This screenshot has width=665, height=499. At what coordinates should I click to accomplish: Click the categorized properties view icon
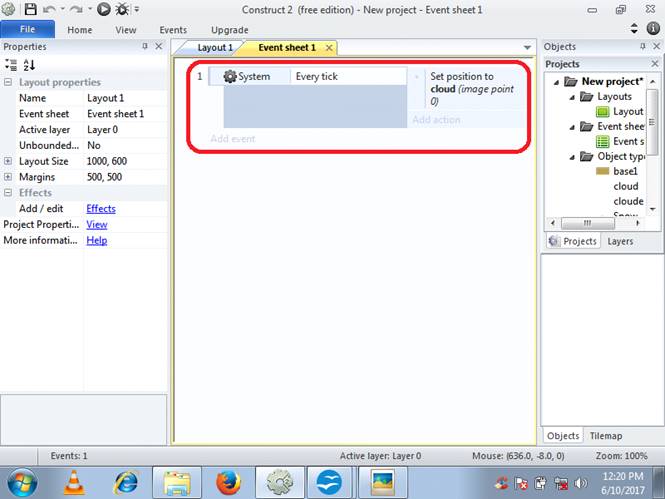click(x=11, y=65)
